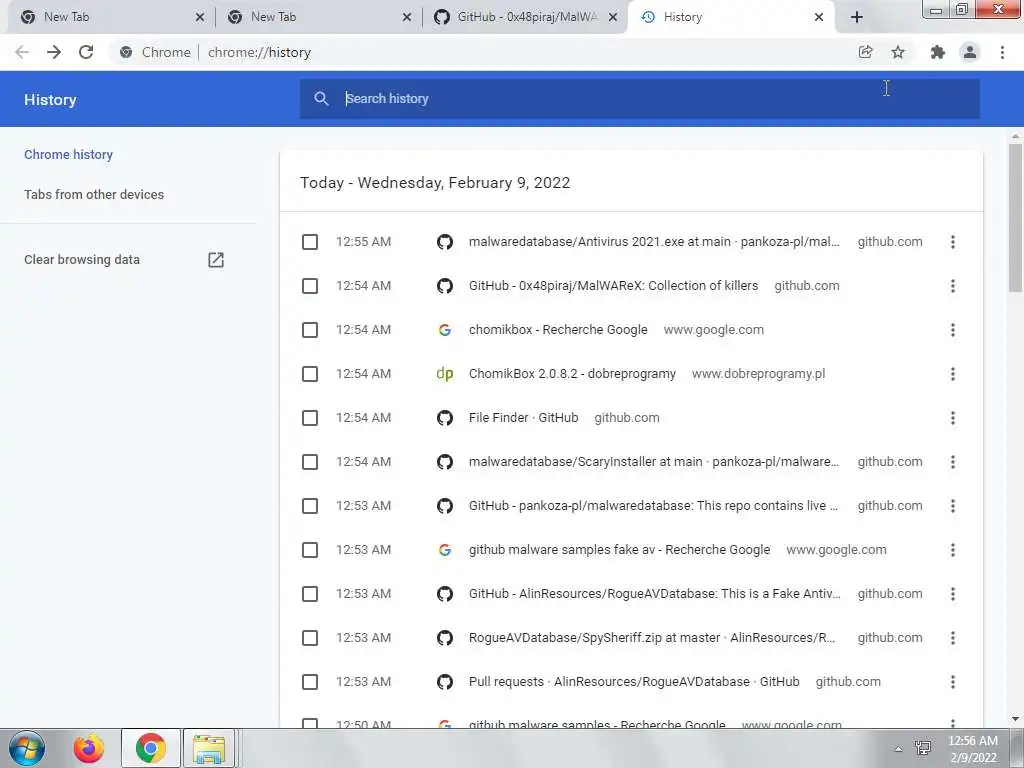Click Google favicon of fake av search entry
This screenshot has height=768, width=1024.
tap(445, 550)
